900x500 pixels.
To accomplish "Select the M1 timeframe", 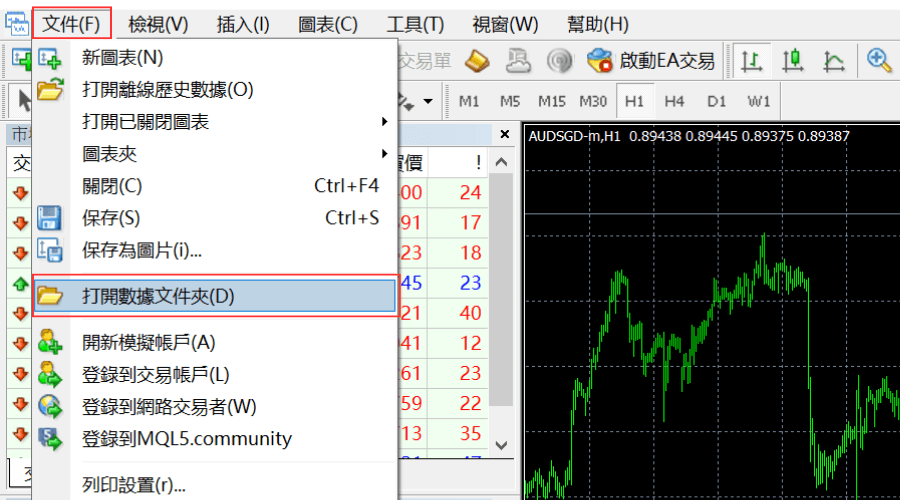I will click(x=469, y=102).
